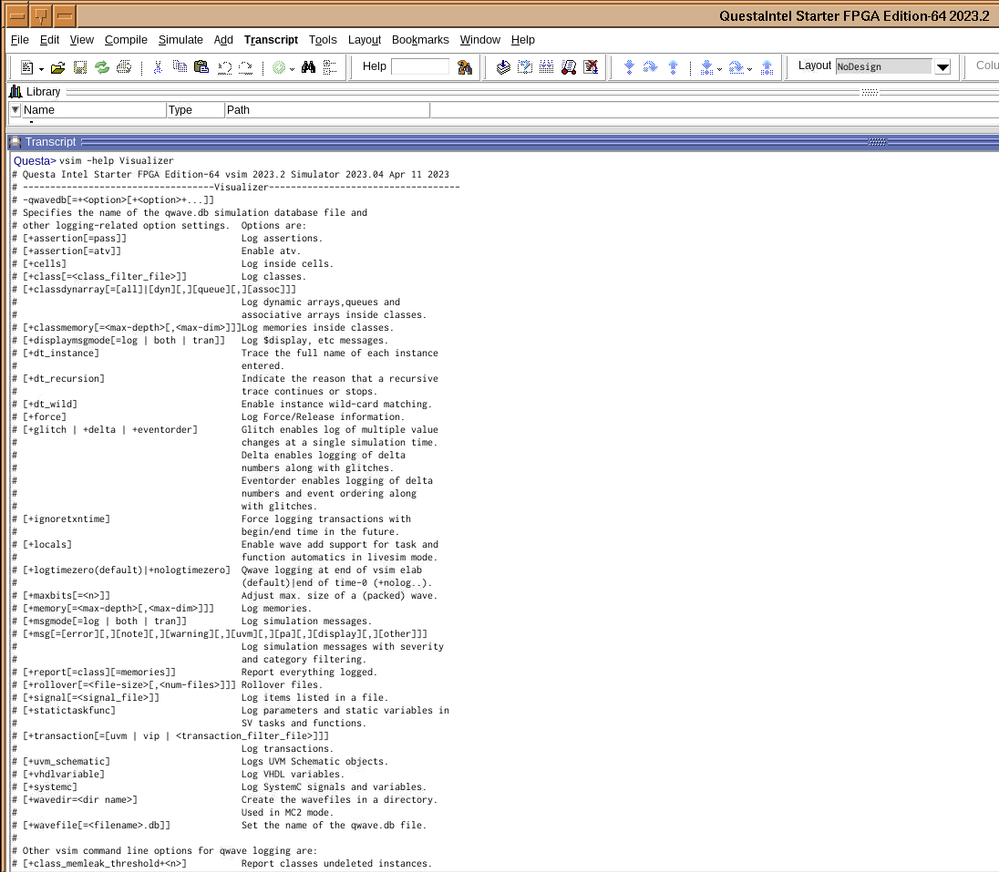Screen dimensions: 999x872
Task: Click the Library panel books icon
Action: pyautogui.click(x=16, y=92)
